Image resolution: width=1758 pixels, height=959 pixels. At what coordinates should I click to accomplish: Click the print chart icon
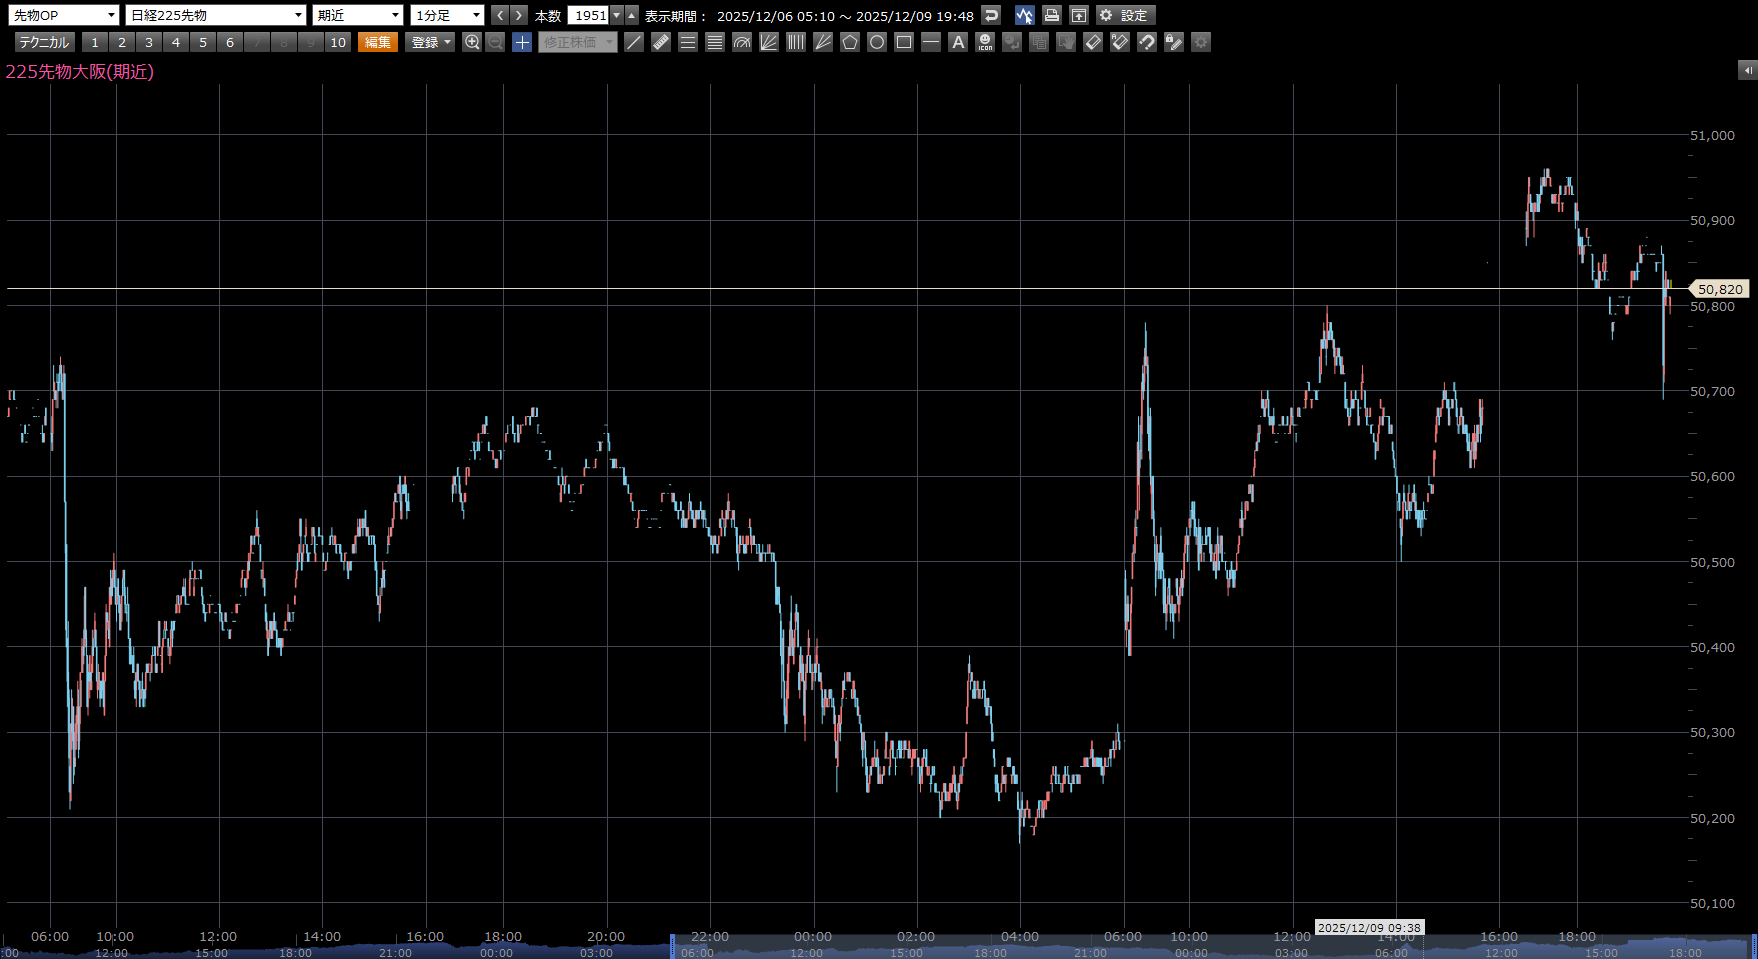click(x=1051, y=15)
